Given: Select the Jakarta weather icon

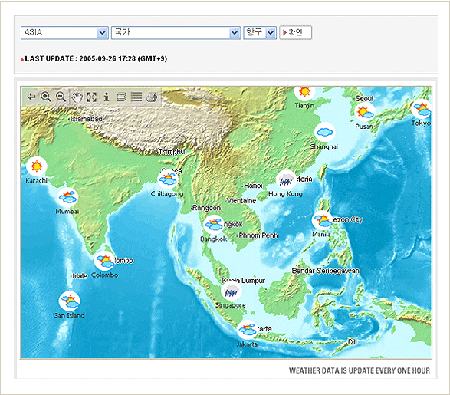Looking at the screenshot, I should tap(247, 329).
